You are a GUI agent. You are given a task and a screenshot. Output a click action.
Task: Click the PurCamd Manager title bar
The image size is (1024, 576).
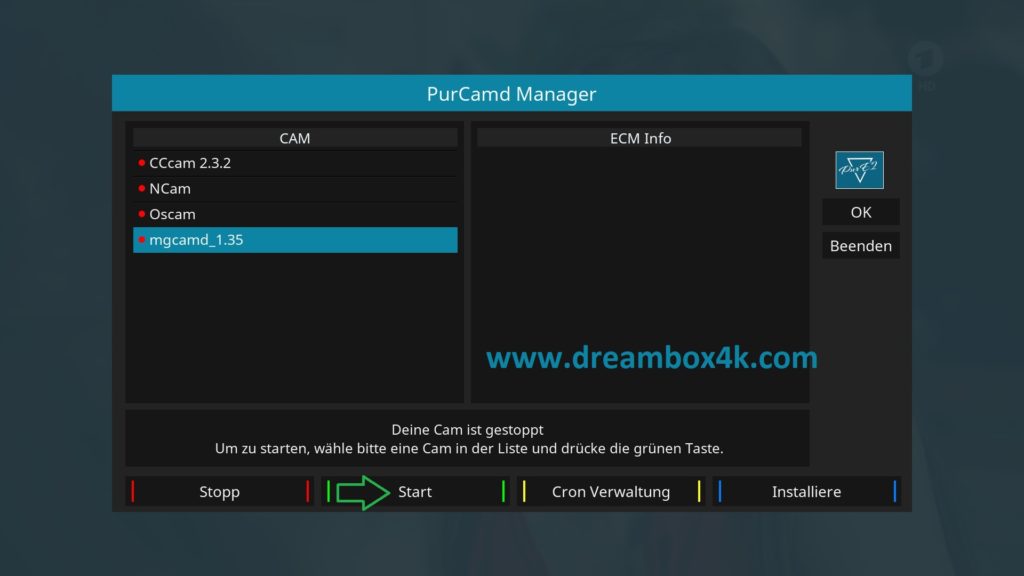(x=511, y=93)
